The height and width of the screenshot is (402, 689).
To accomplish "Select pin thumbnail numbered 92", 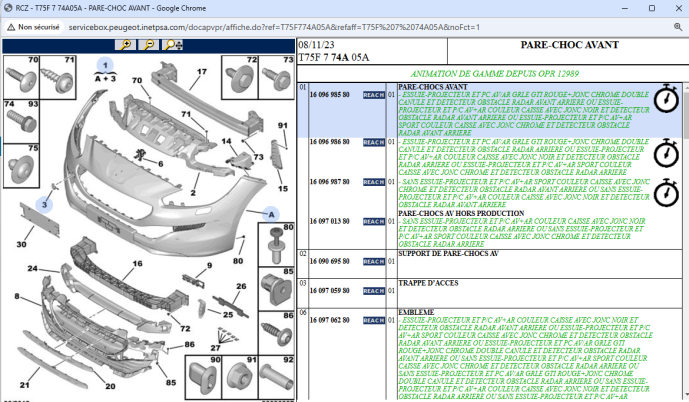I will [x=276, y=377].
